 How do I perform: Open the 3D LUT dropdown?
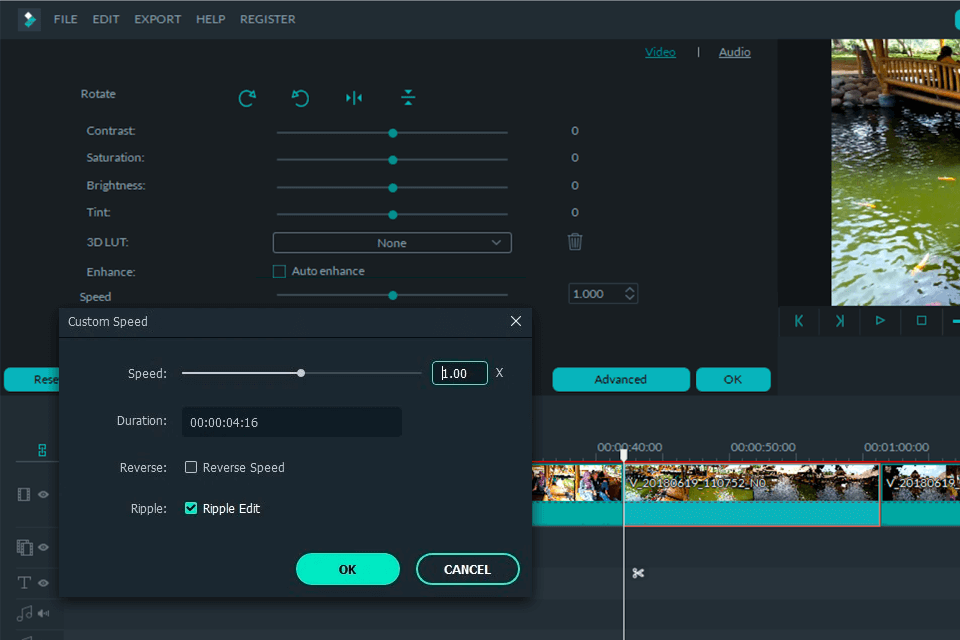[x=392, y=243]
